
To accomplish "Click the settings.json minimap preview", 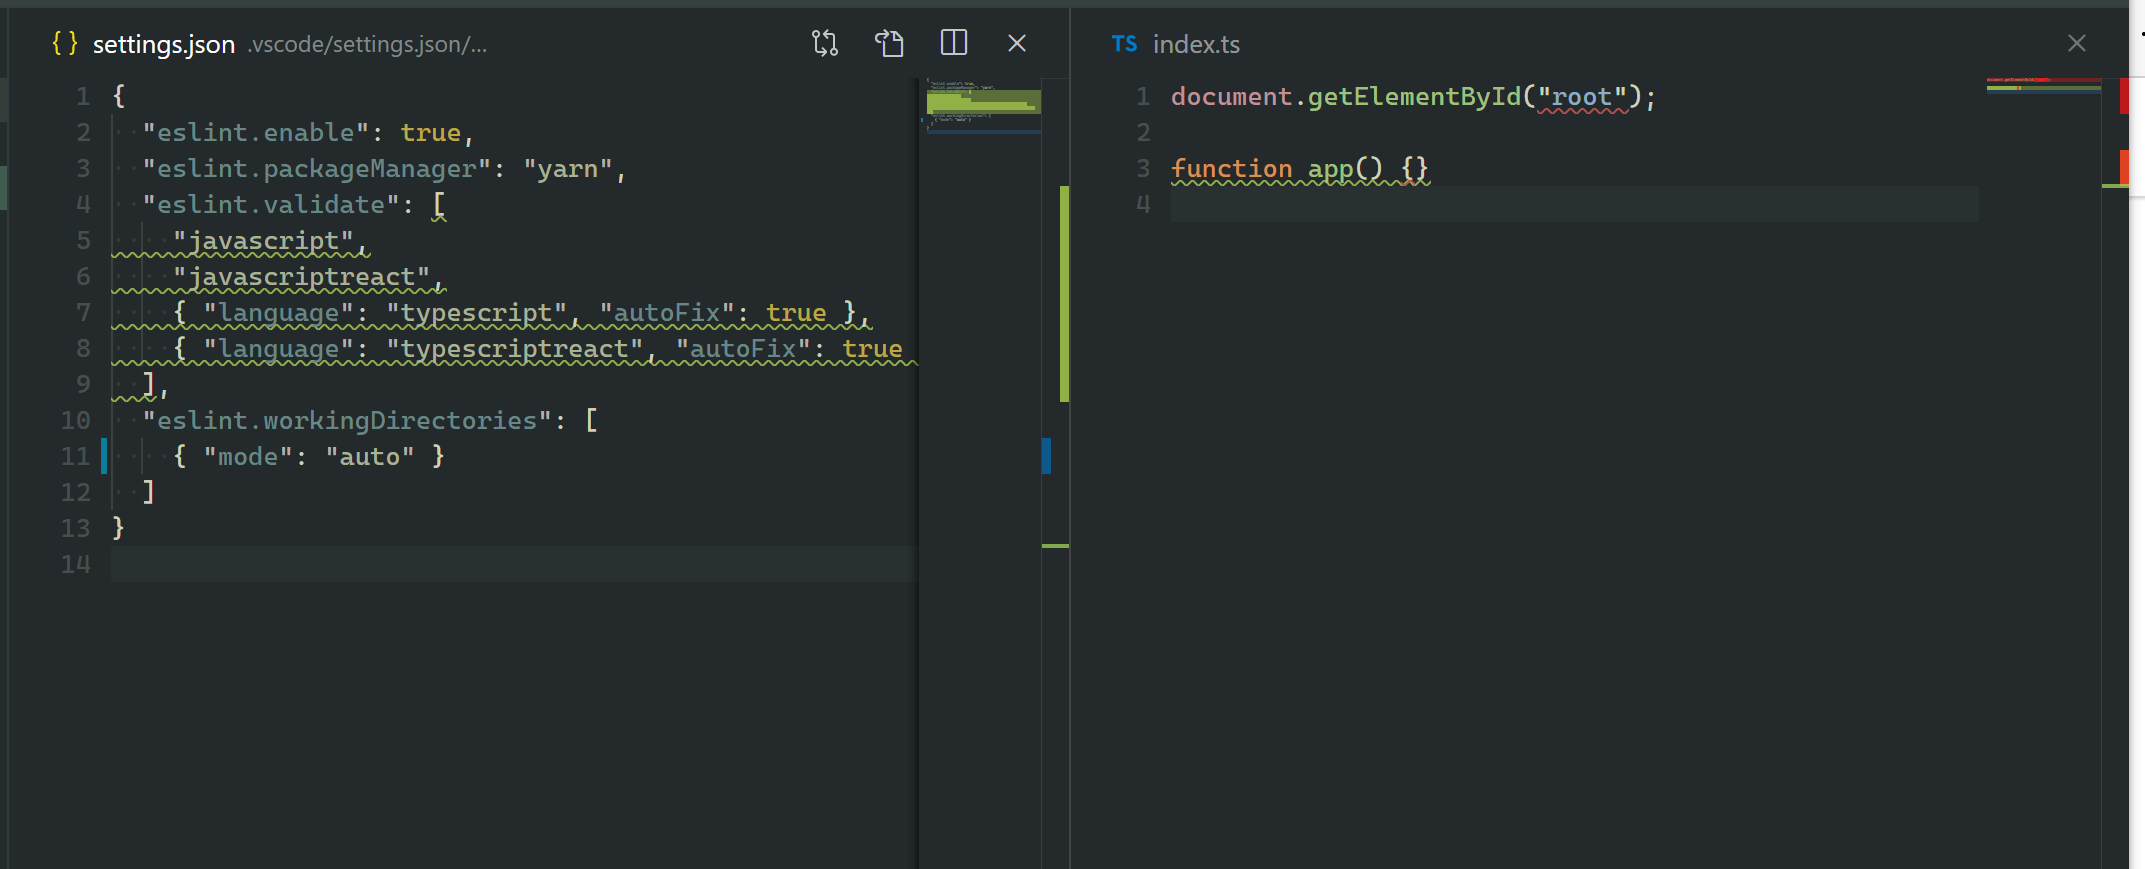I will [x=982, y=107].
